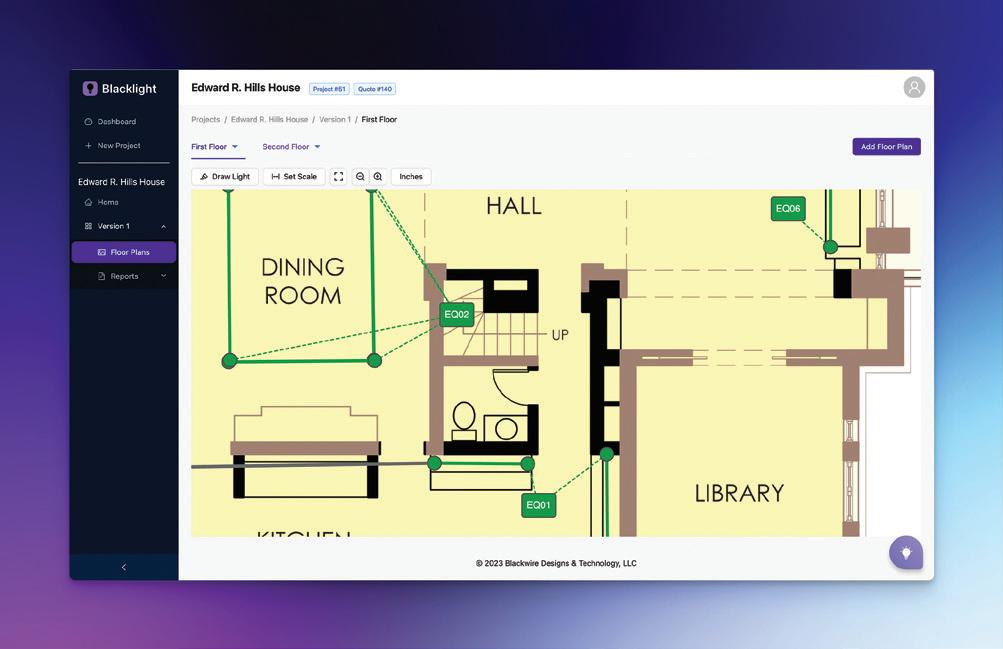
Task: Switch to the First Floor tab
Action: 209,147
